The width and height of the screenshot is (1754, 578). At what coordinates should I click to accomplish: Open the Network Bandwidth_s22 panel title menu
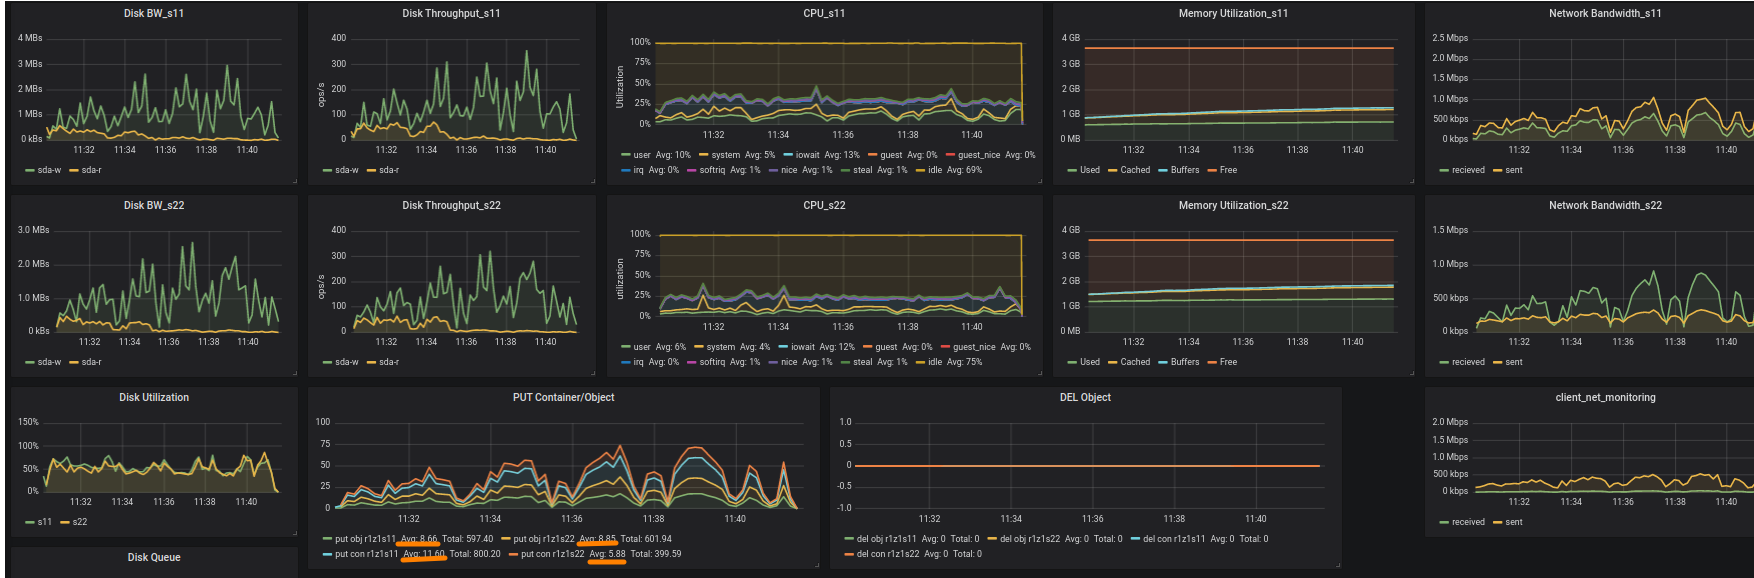[1605, 205]
